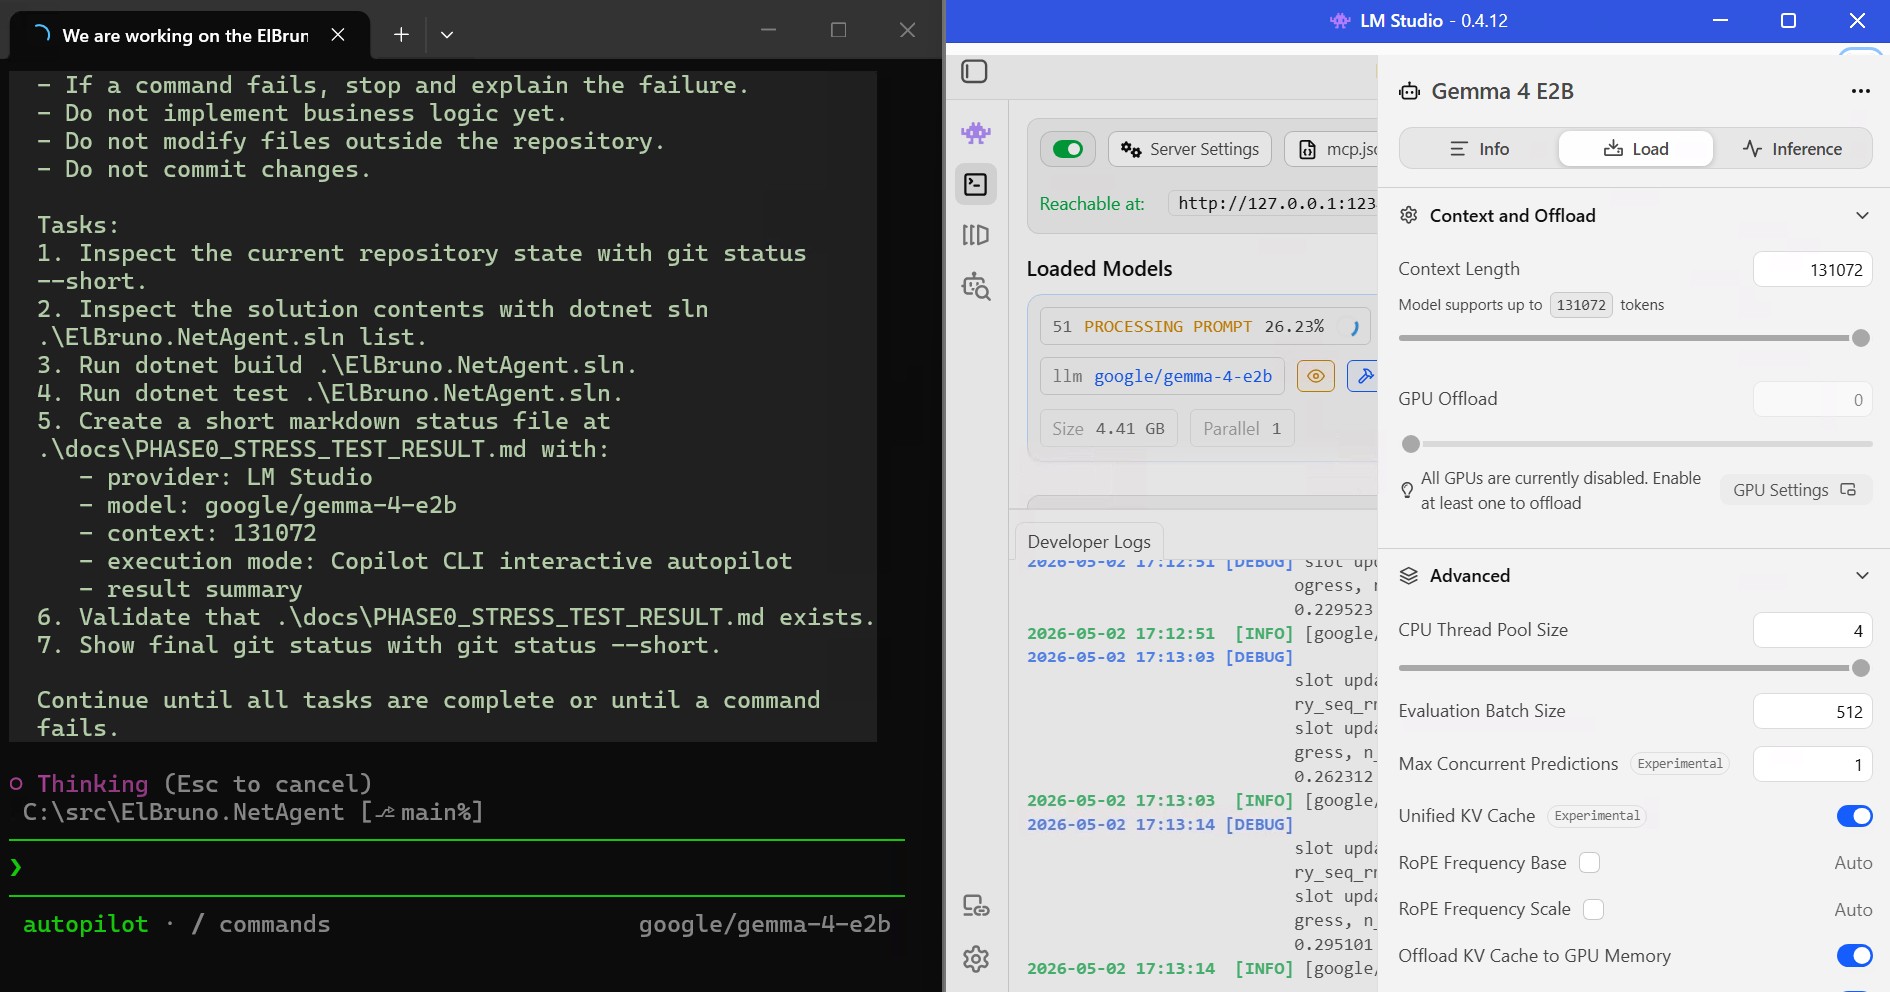Minimize the terminal window
This screenshot has width=1890, height=992.
768,31
